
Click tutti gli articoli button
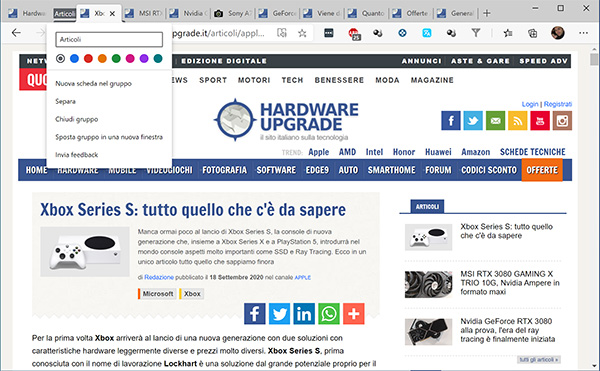pyautogui.click(x=539, y=360)
